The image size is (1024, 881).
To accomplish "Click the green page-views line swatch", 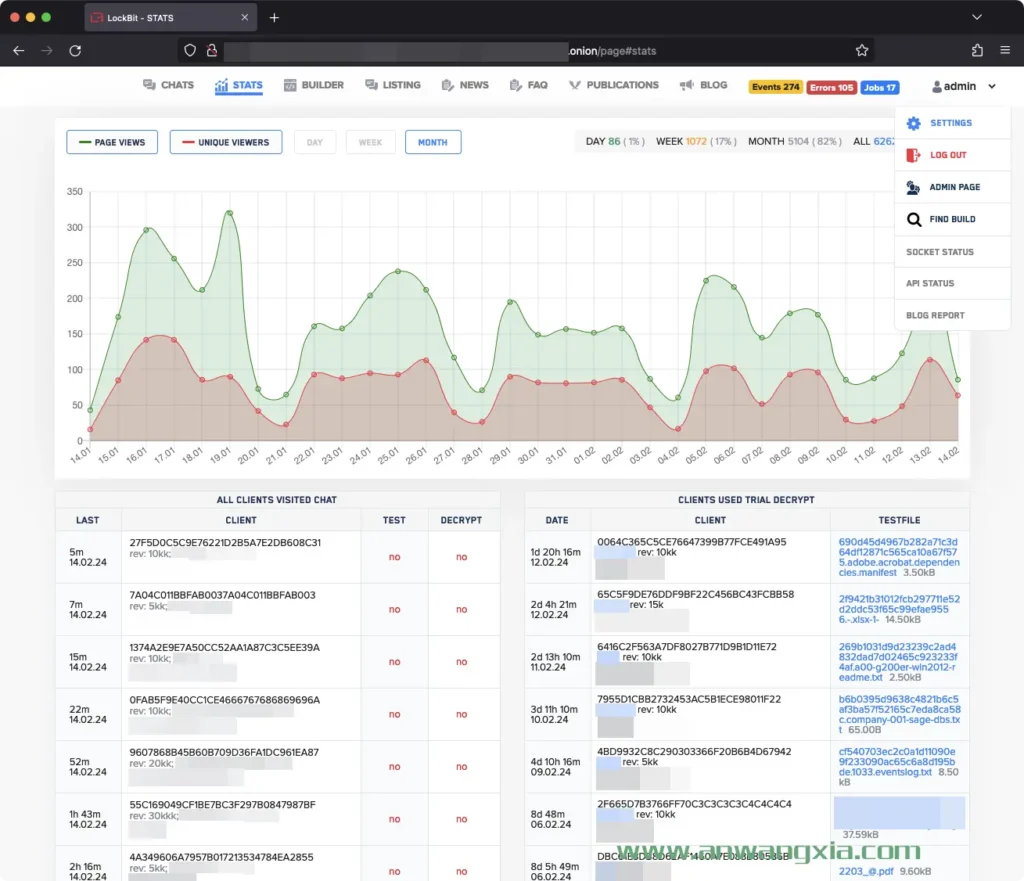I will click(85, 142).
